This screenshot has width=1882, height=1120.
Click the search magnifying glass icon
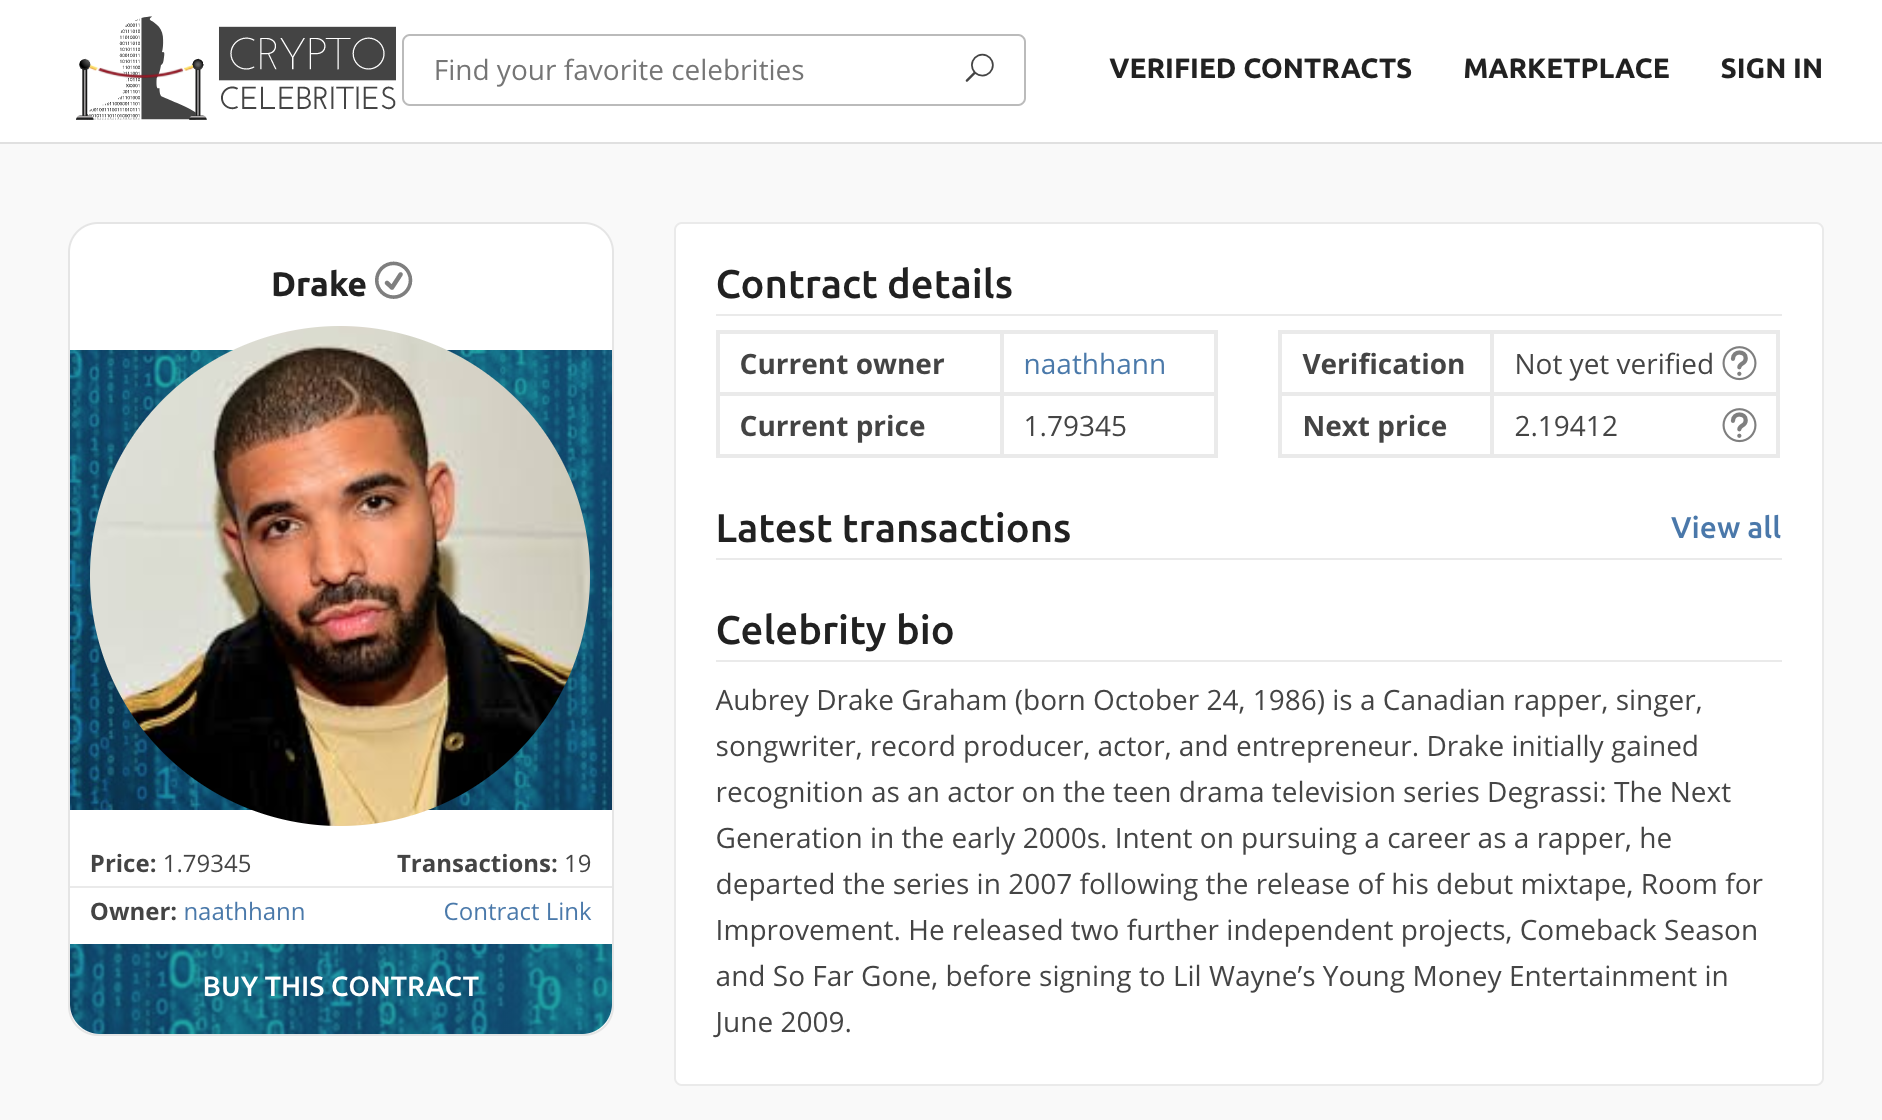(x=978, y=68)
